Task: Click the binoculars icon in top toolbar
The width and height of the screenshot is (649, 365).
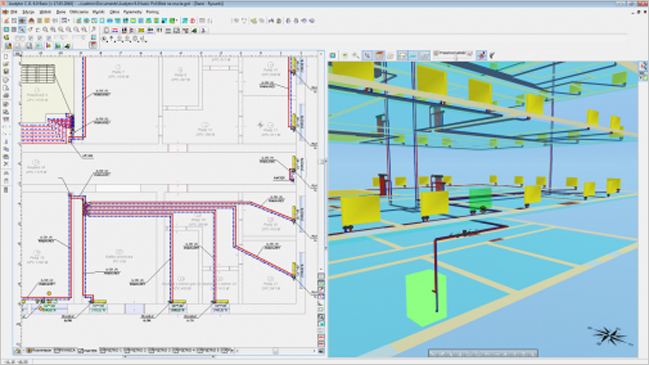Action: (x=271, y=21)
